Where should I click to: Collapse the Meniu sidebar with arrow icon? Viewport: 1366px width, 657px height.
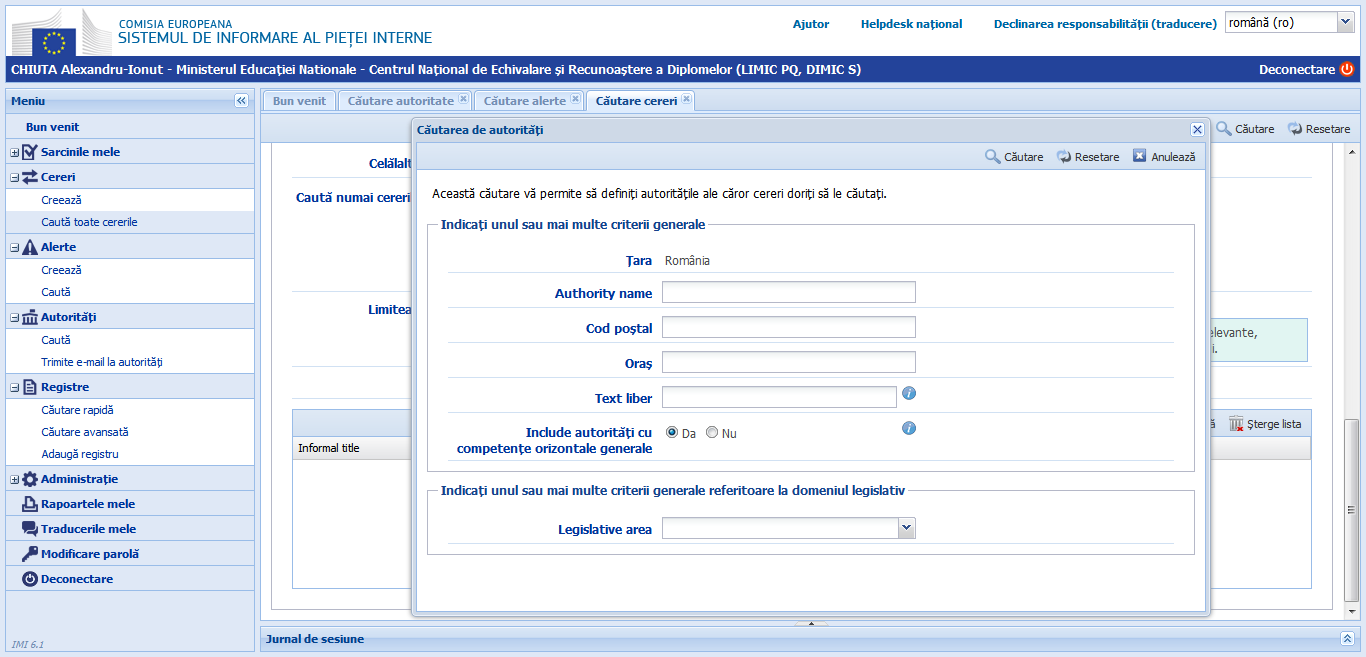coord(241,101)
